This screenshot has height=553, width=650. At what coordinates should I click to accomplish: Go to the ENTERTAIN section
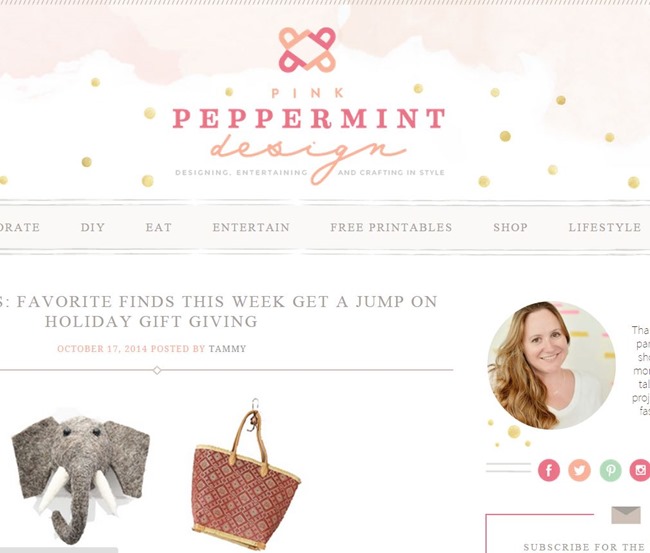(x=251, y=227)
